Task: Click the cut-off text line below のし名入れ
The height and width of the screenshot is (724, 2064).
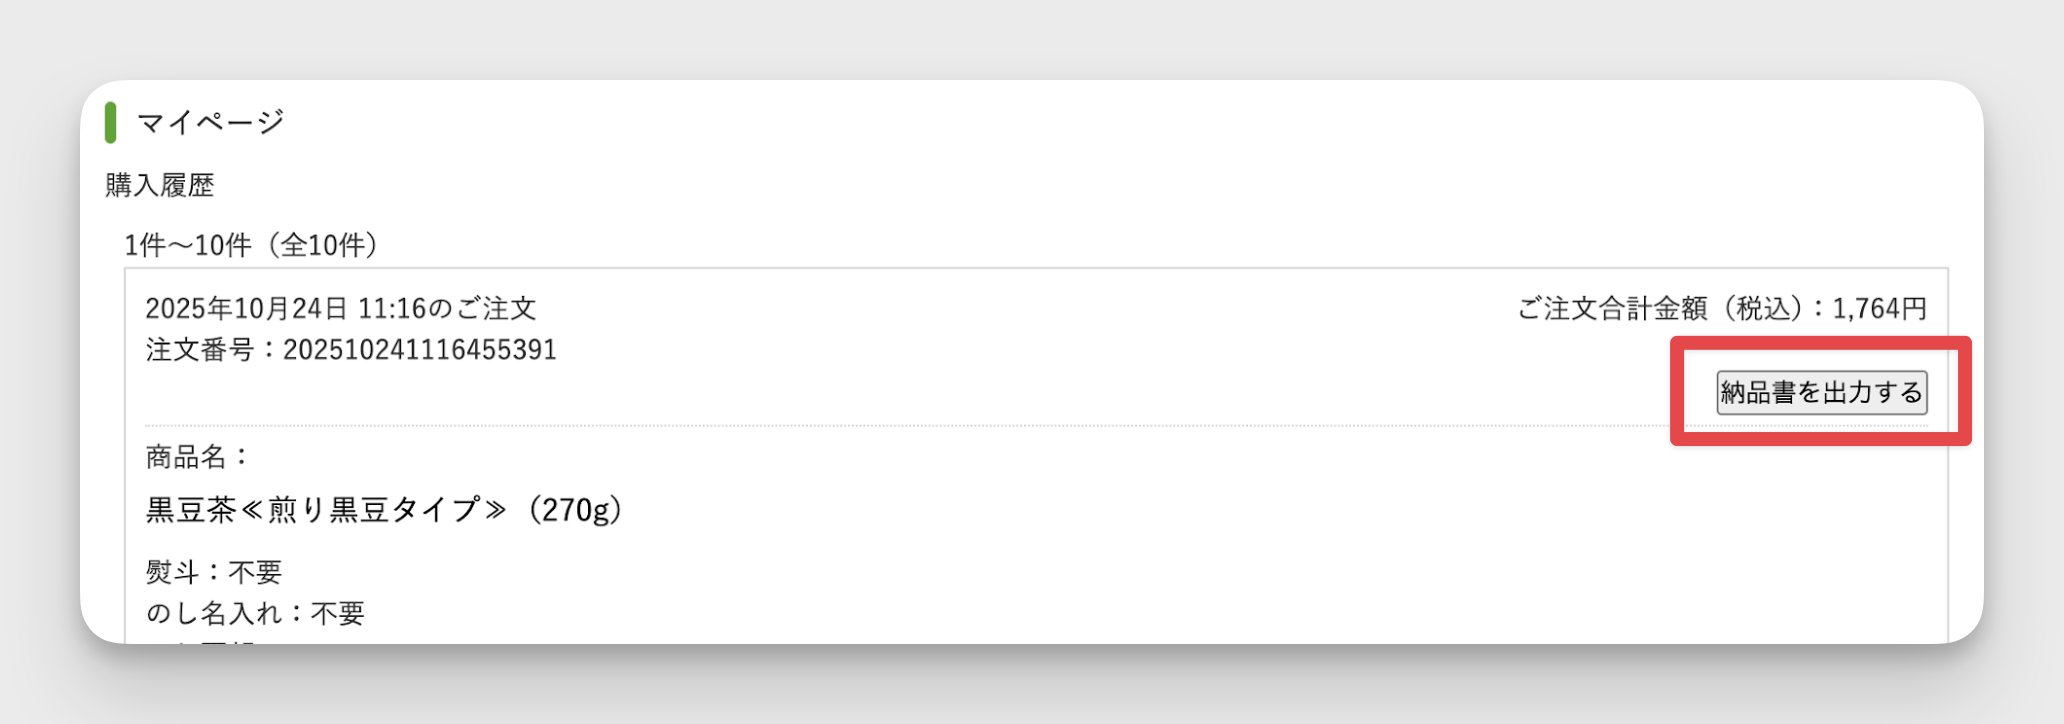Action: pos(200,641)
